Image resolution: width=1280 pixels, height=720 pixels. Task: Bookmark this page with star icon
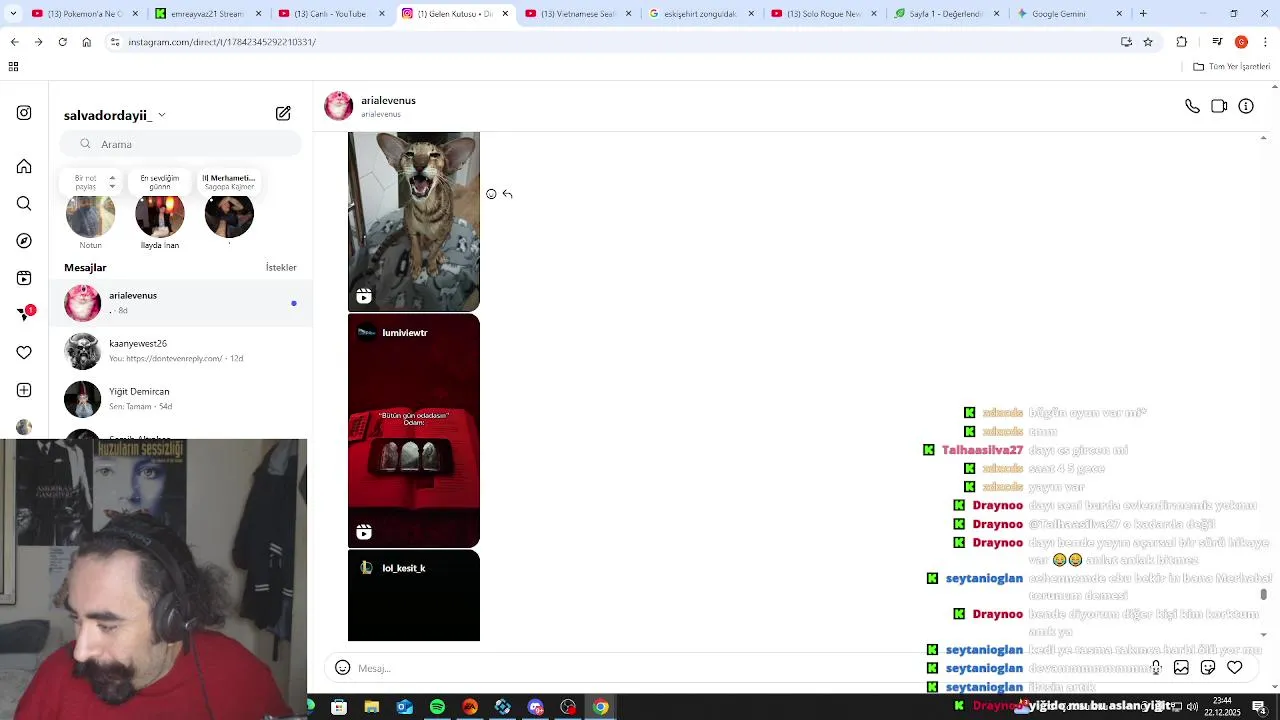pyautogui.click(x=1148, y=42)
